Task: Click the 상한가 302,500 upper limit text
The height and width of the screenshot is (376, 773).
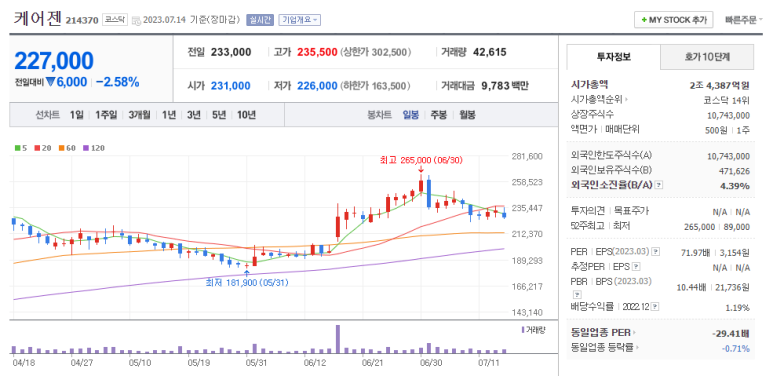Action: 376,52
